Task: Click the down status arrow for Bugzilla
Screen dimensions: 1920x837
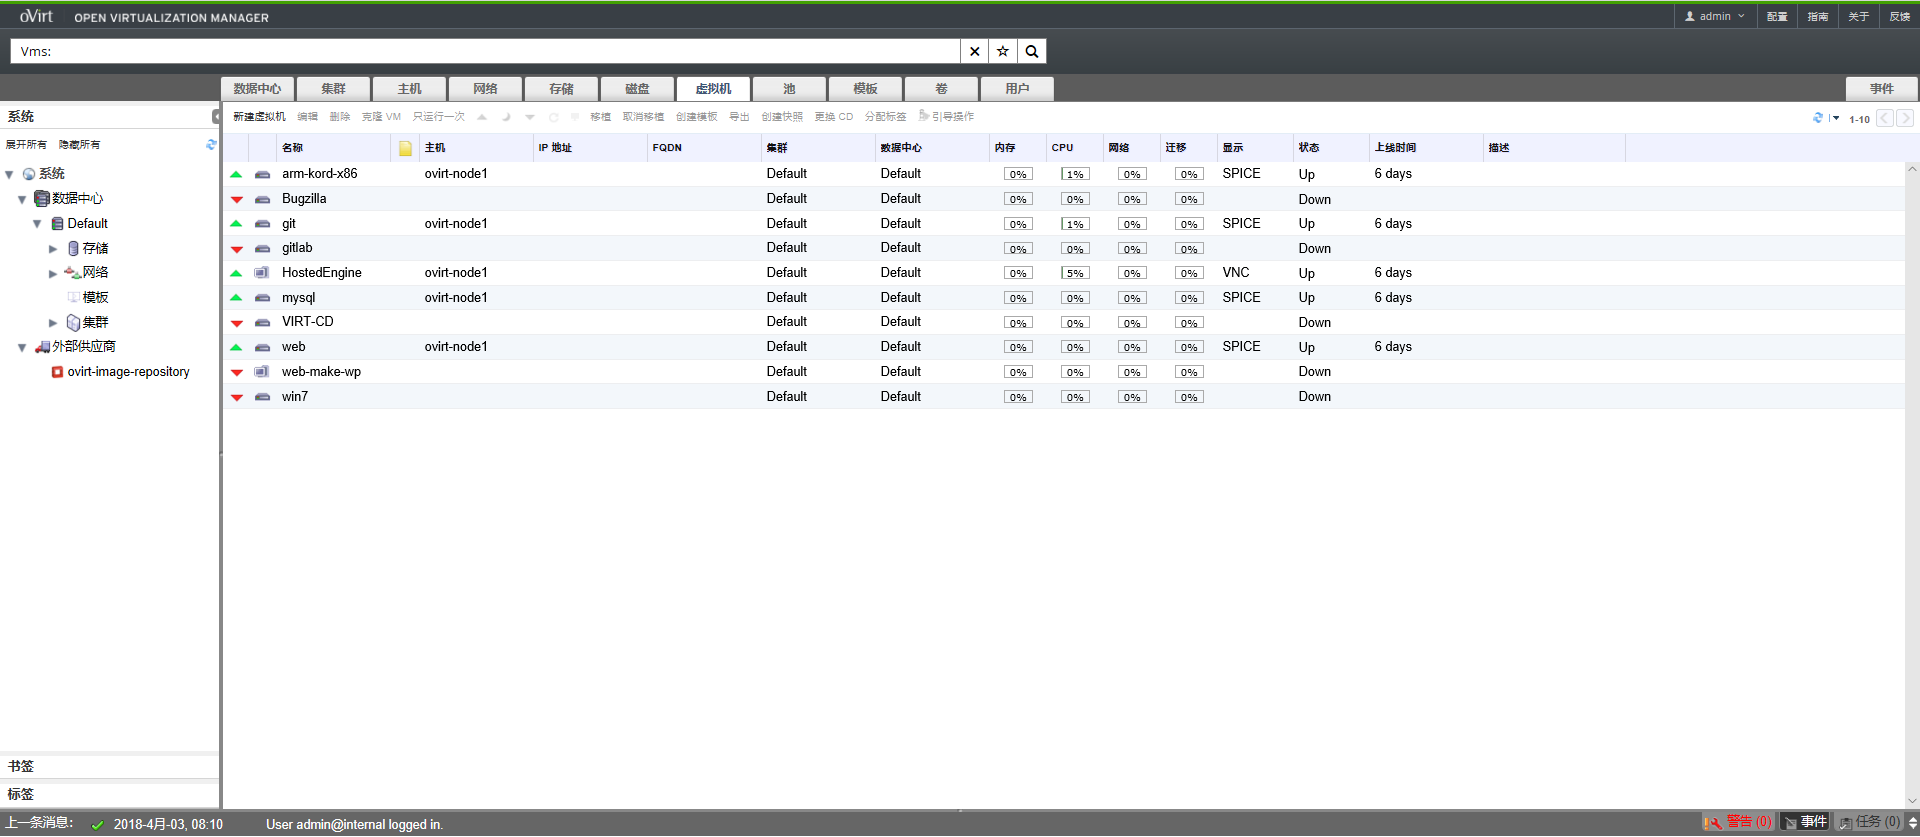Action: point(237,200)
